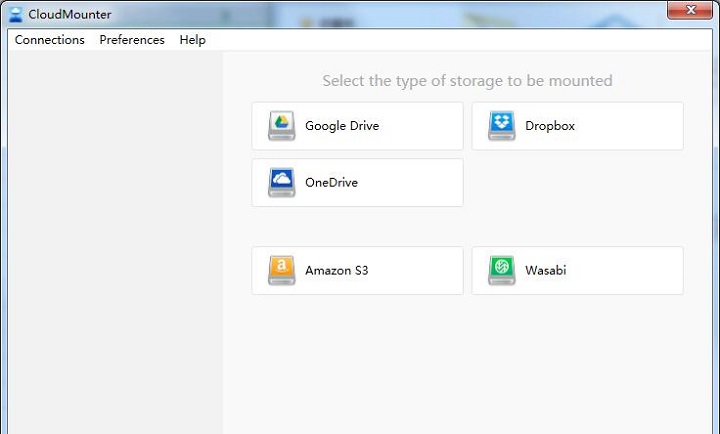
Task: Click the Google Drive disk icon
Action: click(281, 126)
